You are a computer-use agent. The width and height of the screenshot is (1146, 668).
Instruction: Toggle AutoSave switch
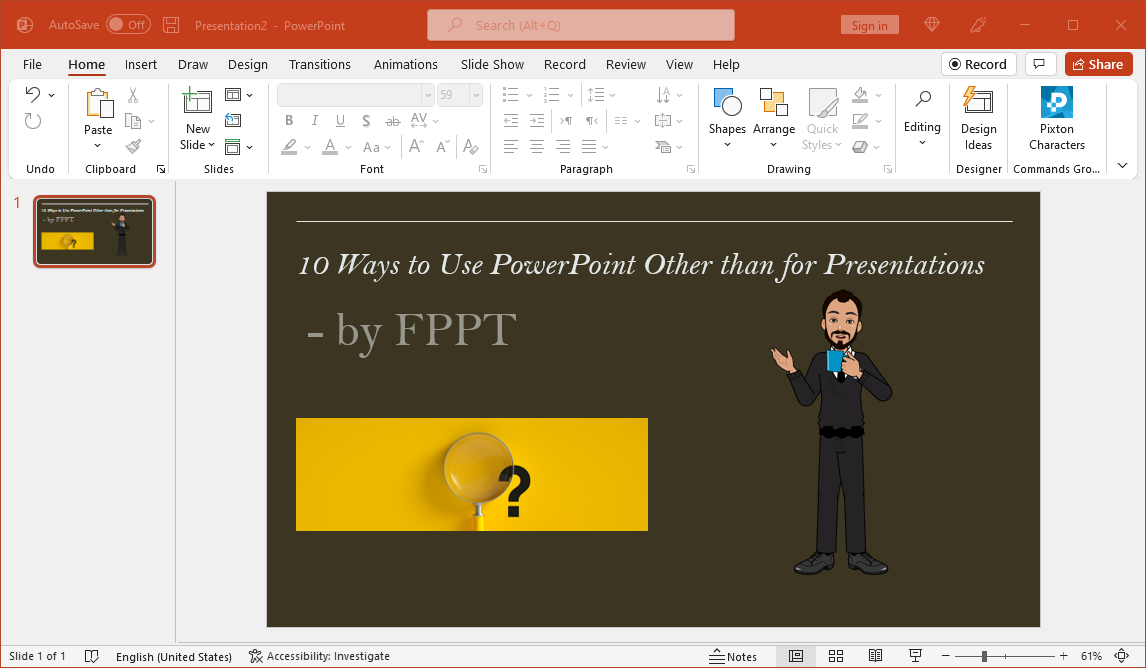[x=128, y=25]
